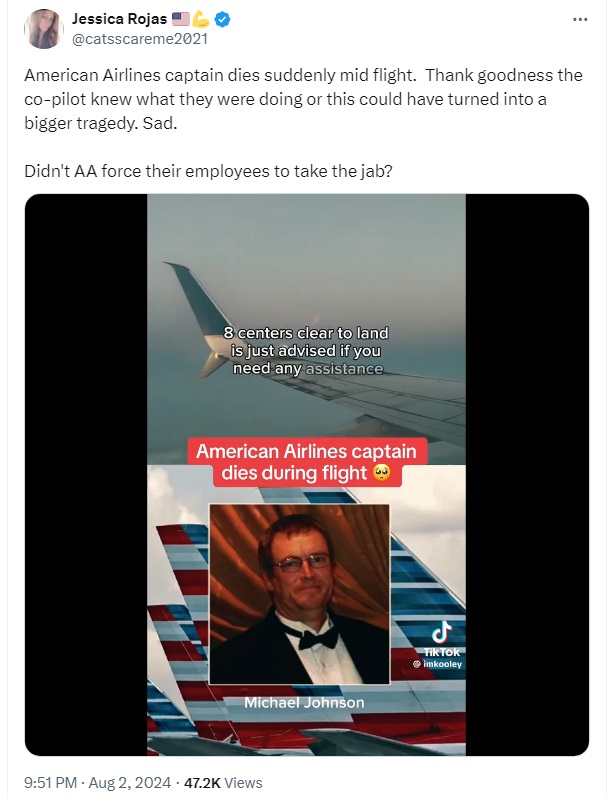Click the 47.2K Views count
The height and width of the screenshot is (802, 612).
[x=223, y=783]
